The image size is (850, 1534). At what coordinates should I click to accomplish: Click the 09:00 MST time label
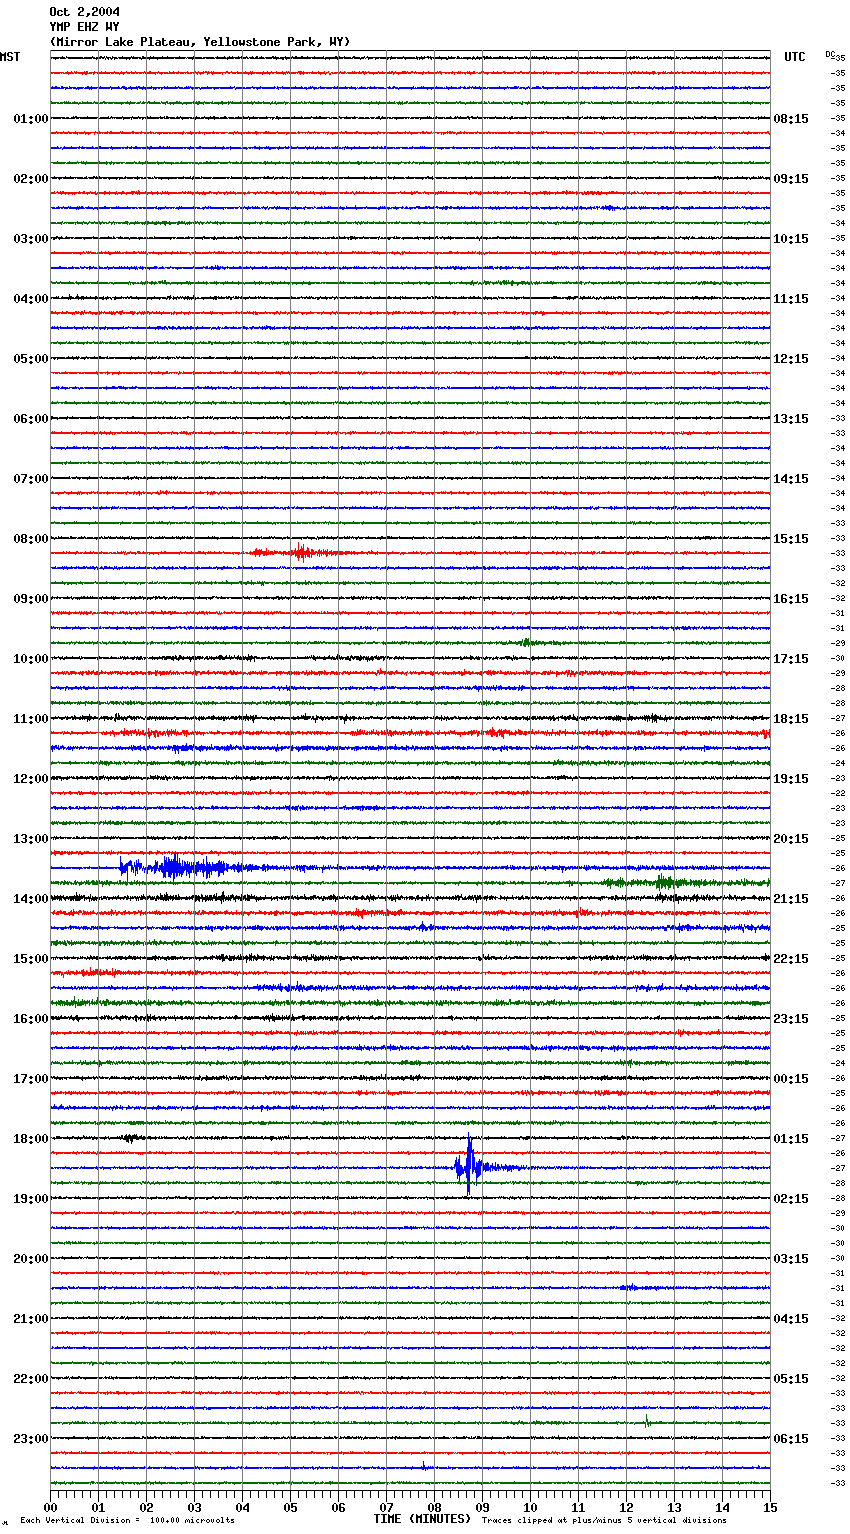coord(30,599)
